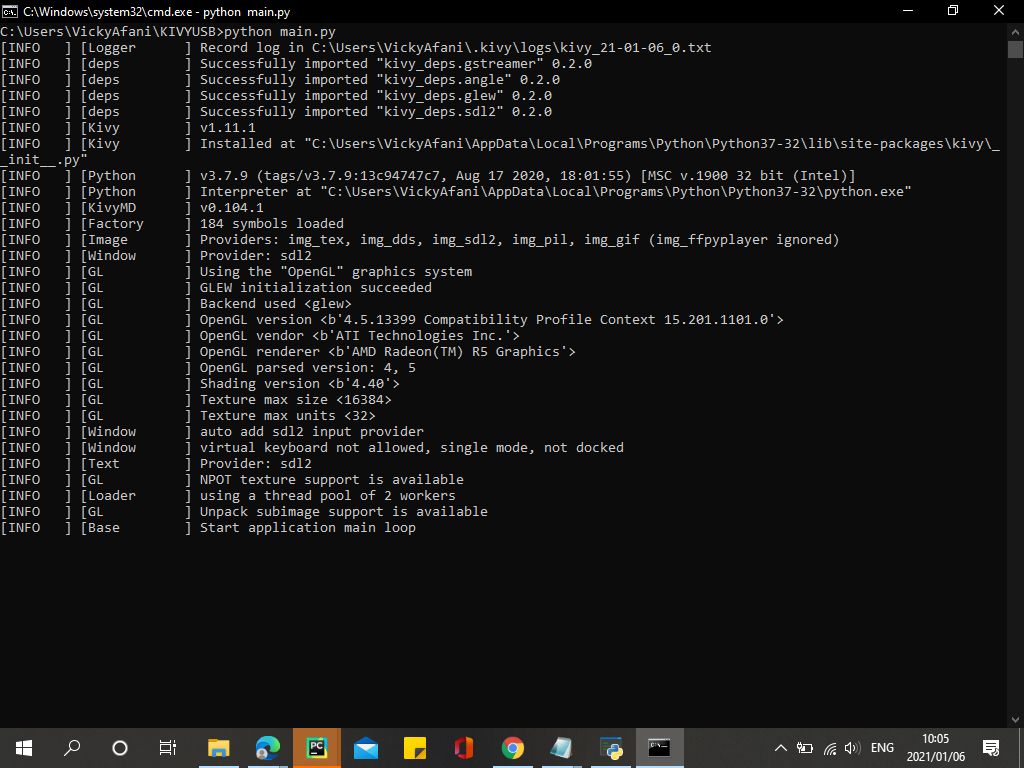Click 'Unpack subimage support is available' line
Screen dimensions: 1024x768
244,511
